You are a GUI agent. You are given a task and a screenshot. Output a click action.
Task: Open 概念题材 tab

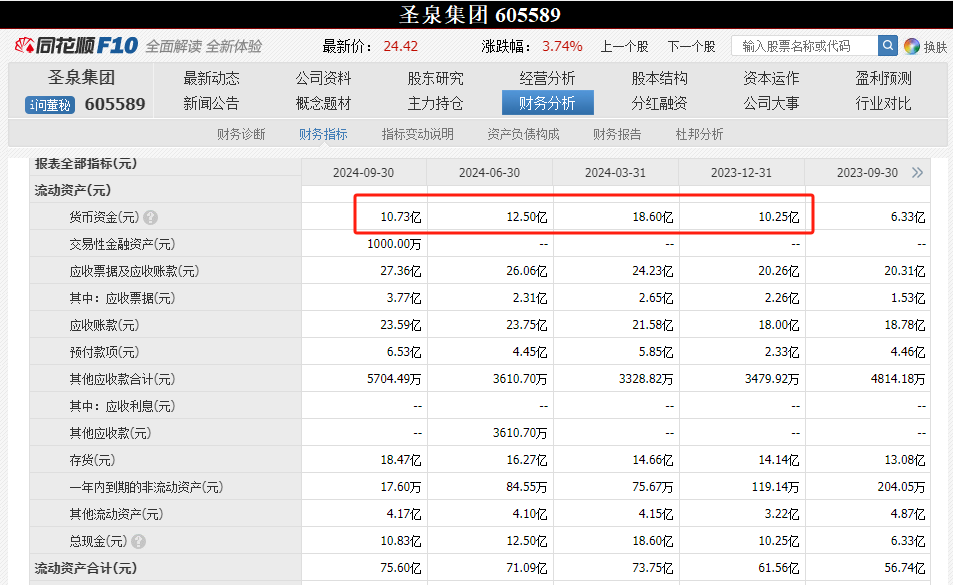click(x=323, y=104)
